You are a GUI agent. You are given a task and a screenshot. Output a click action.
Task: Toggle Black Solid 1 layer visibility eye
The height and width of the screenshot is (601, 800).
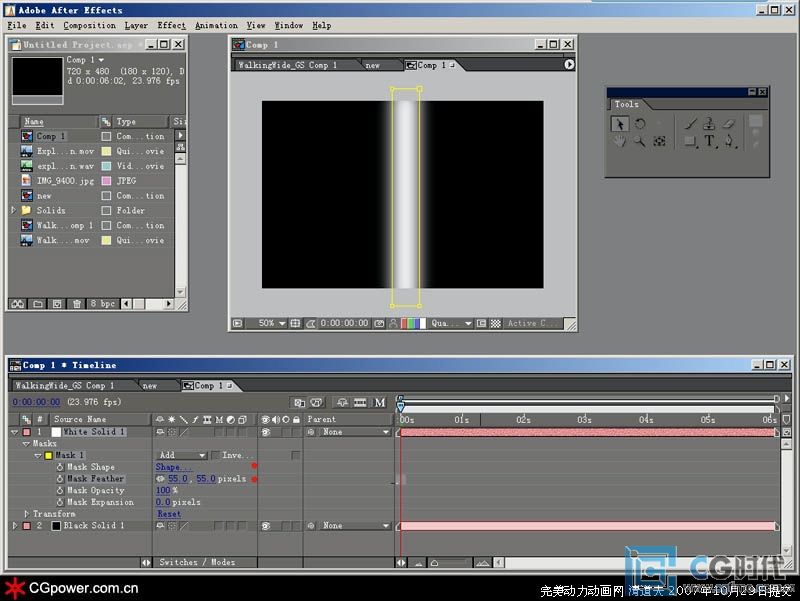point(266,525)
